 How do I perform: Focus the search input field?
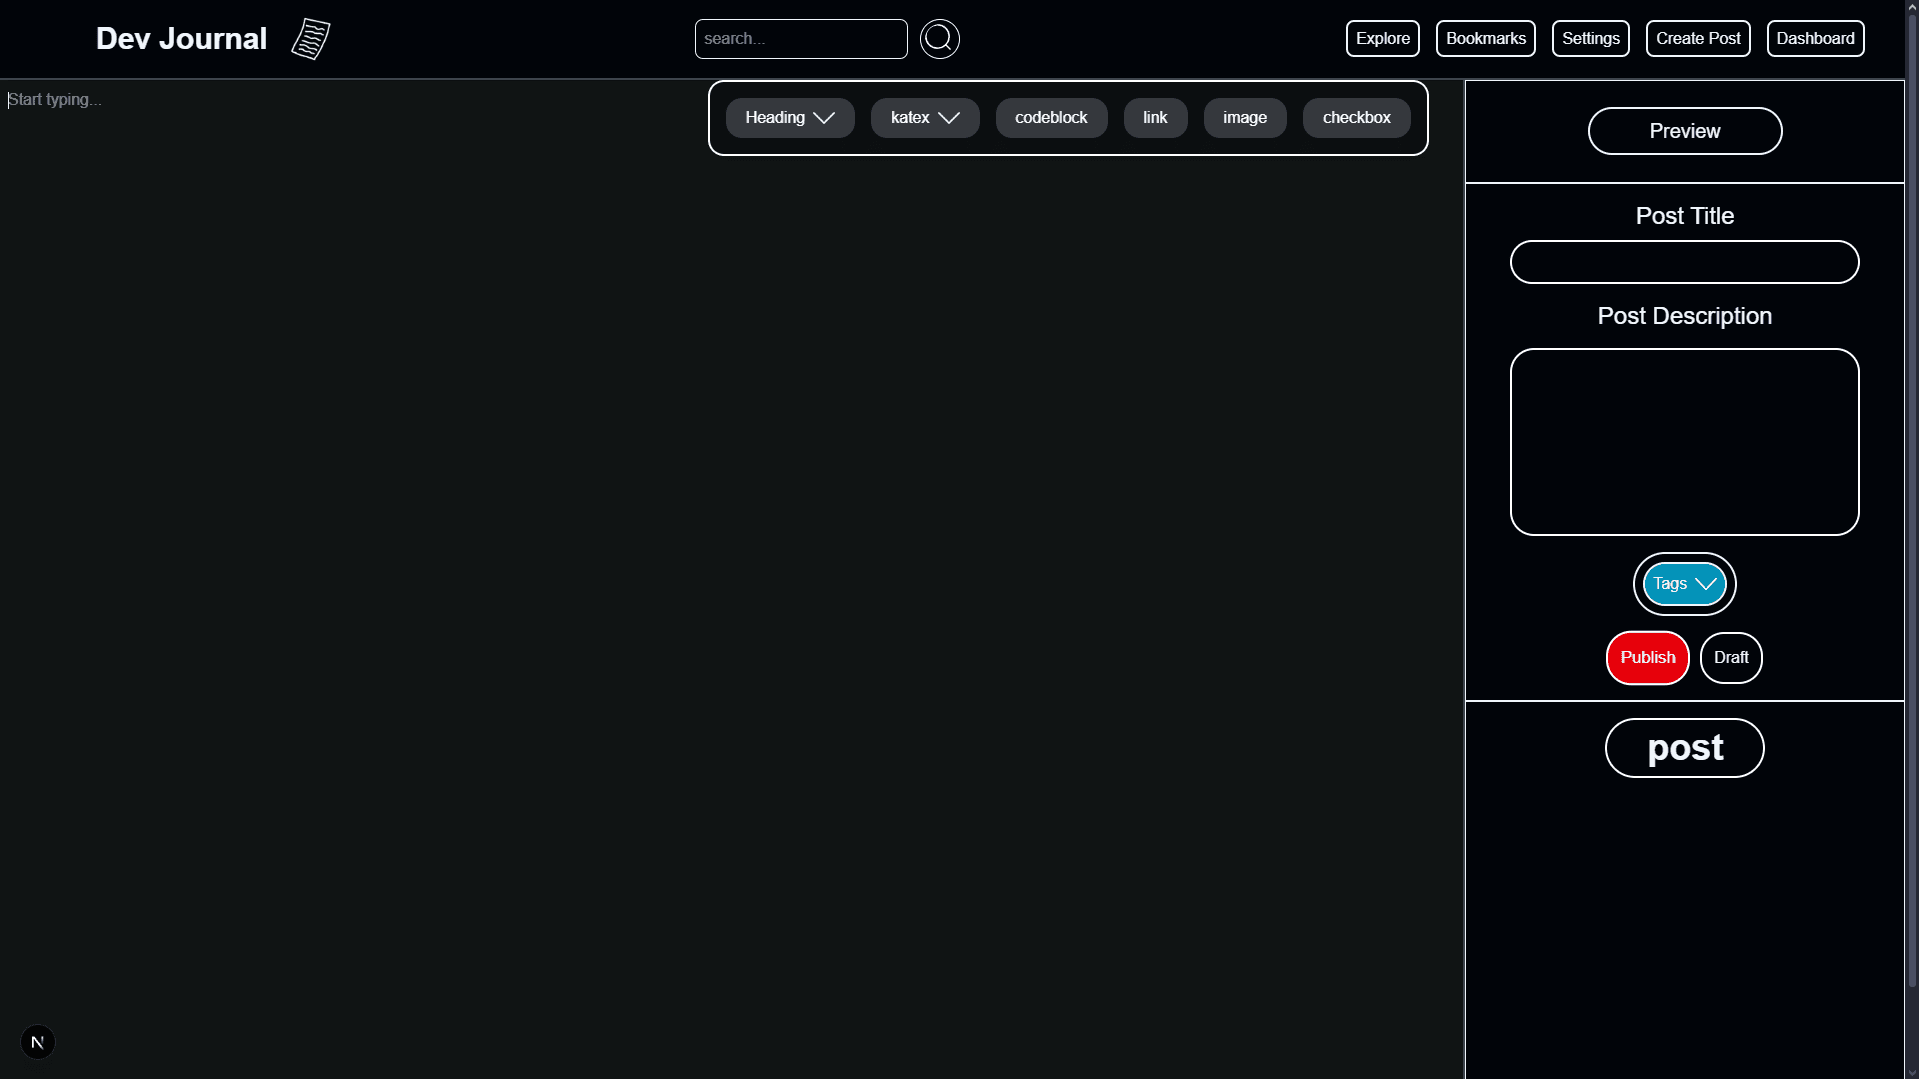tap(800, 39)
